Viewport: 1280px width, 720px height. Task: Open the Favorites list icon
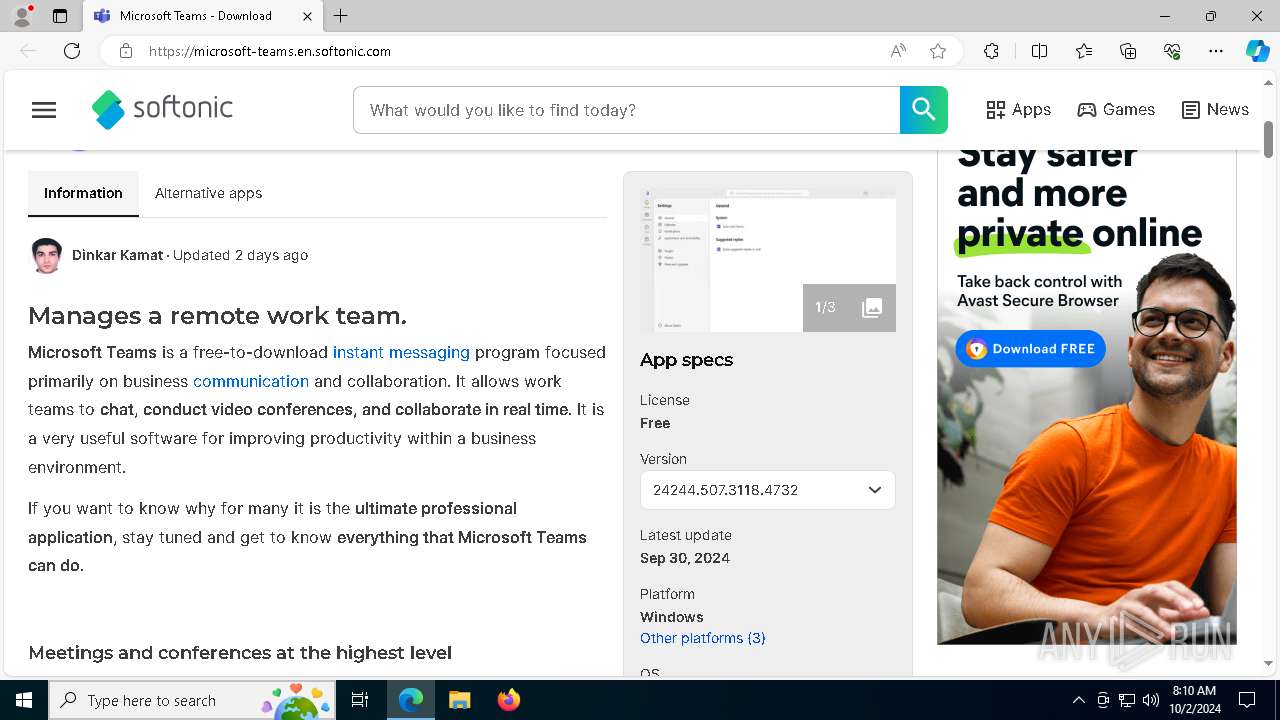pyautogui.click(x=1084, y=51)
